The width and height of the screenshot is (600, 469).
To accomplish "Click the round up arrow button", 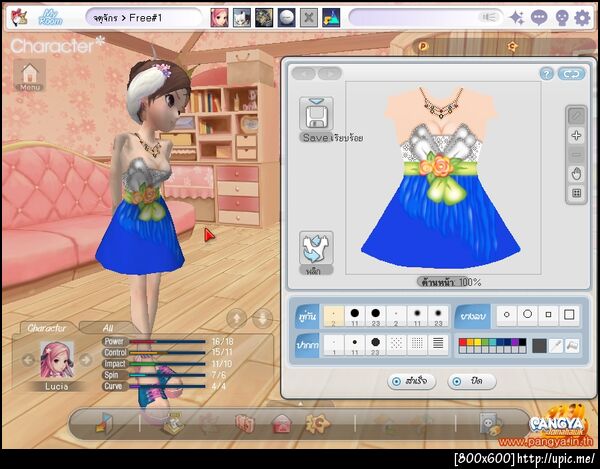I will tap(236, 318).
